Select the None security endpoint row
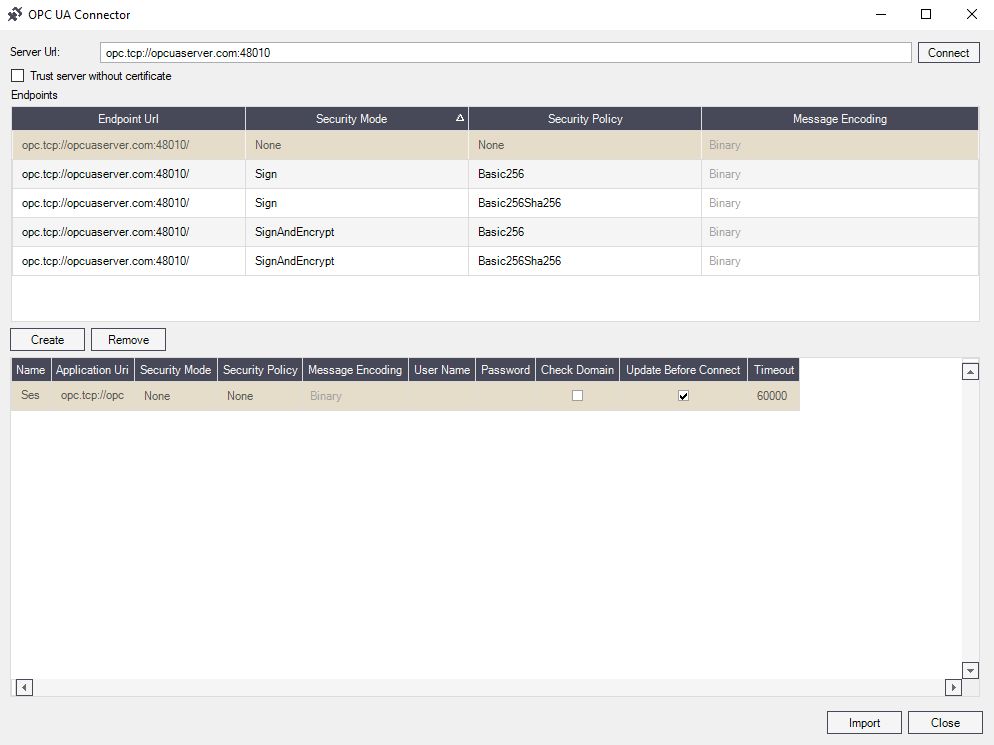The width and height of the screenshot is (994, 745). (400, 145)
